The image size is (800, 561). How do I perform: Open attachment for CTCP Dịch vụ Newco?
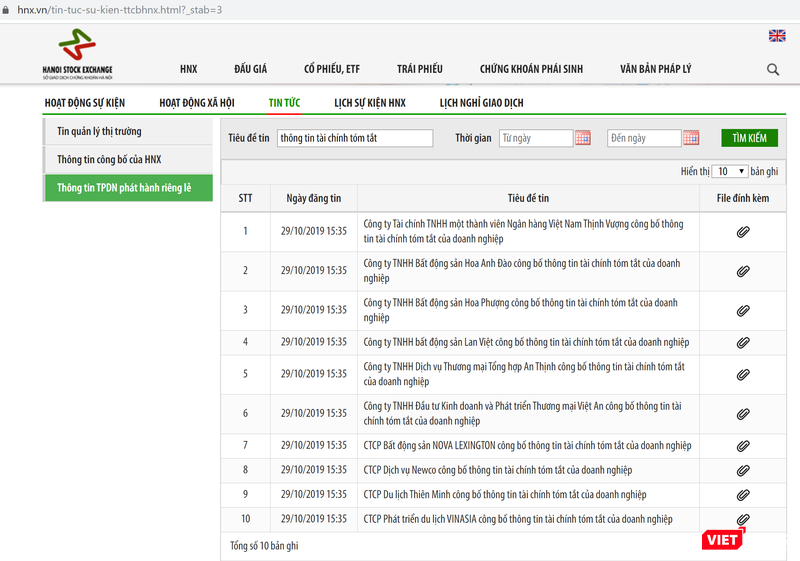pos(743,470)
